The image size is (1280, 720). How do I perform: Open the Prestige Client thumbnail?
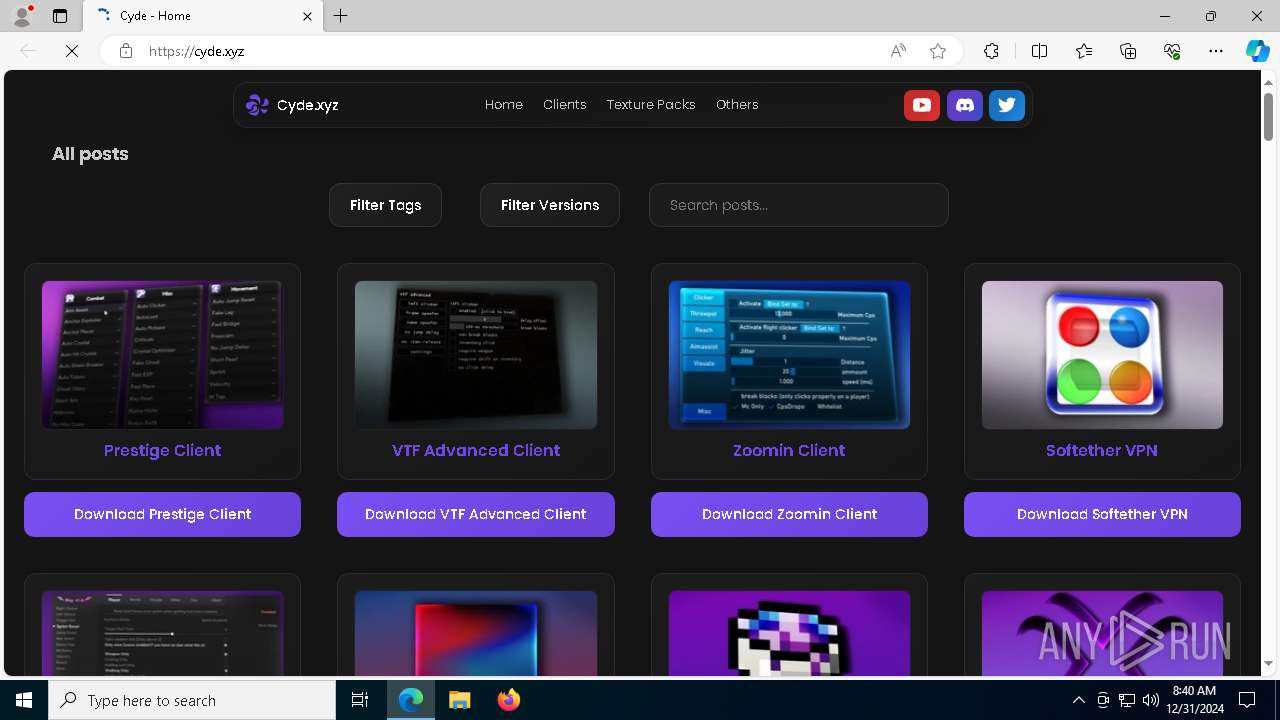[x=162, y=355]
